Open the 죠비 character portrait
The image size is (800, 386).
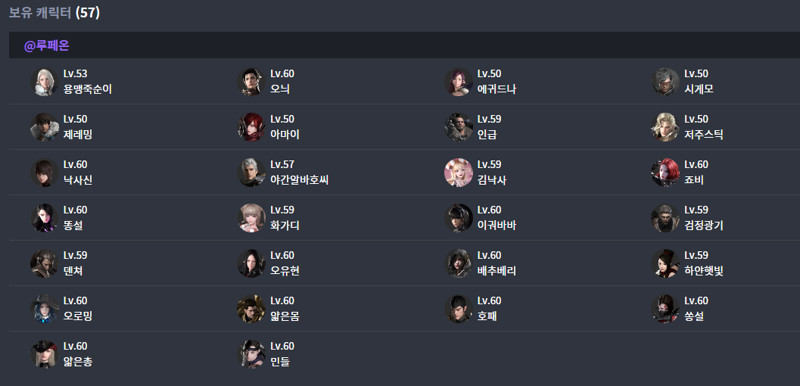point(665,172)
